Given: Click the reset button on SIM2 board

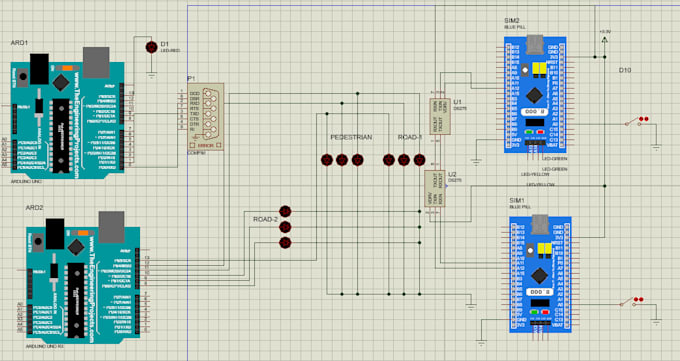Looking at the screenshot, I should 525,69.
